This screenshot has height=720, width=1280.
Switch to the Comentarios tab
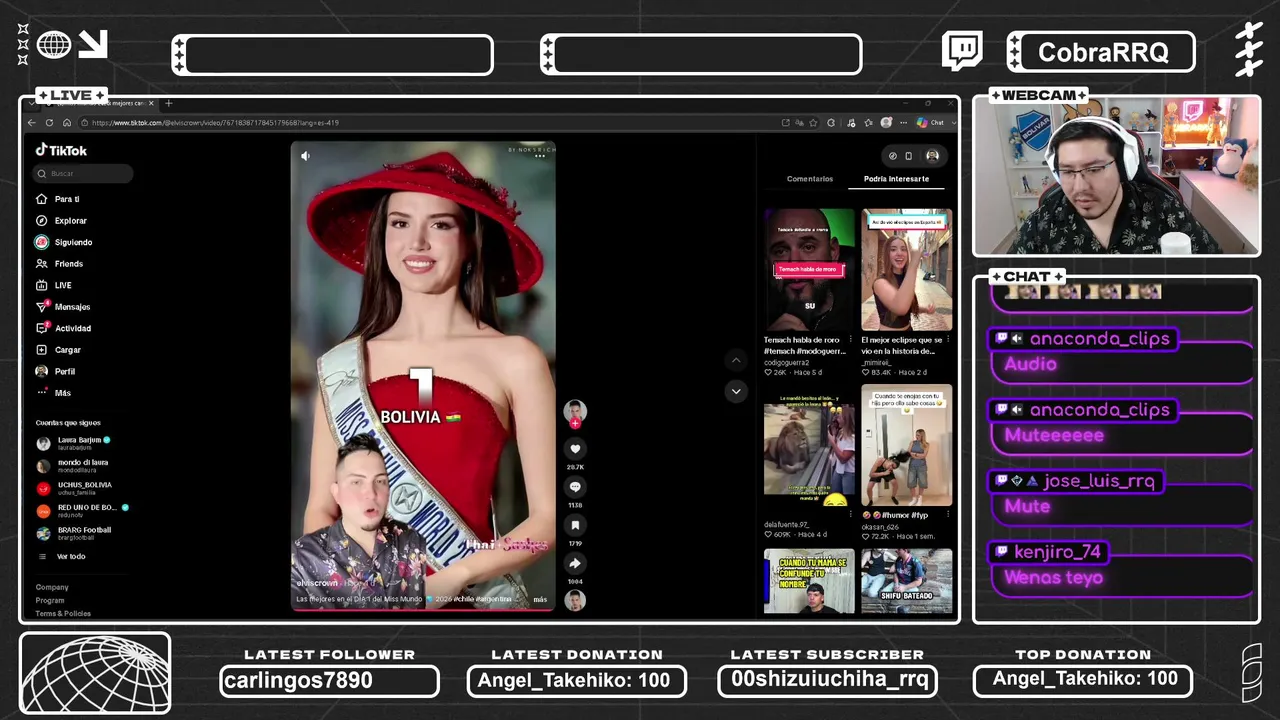(x=810, y=179)
